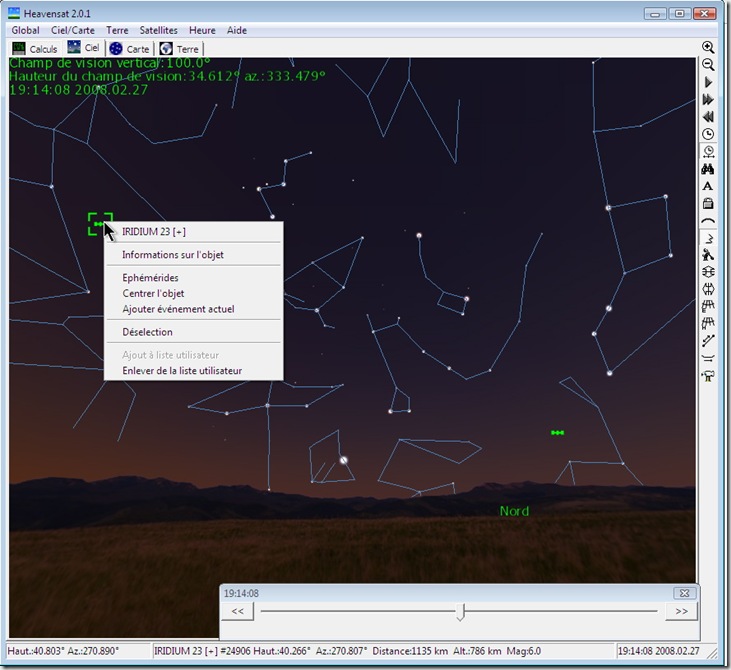This screenshot has height=670, width=731.
Task: Toggle constellation lines with the zigzag icon
Action: tap(708, 238)
